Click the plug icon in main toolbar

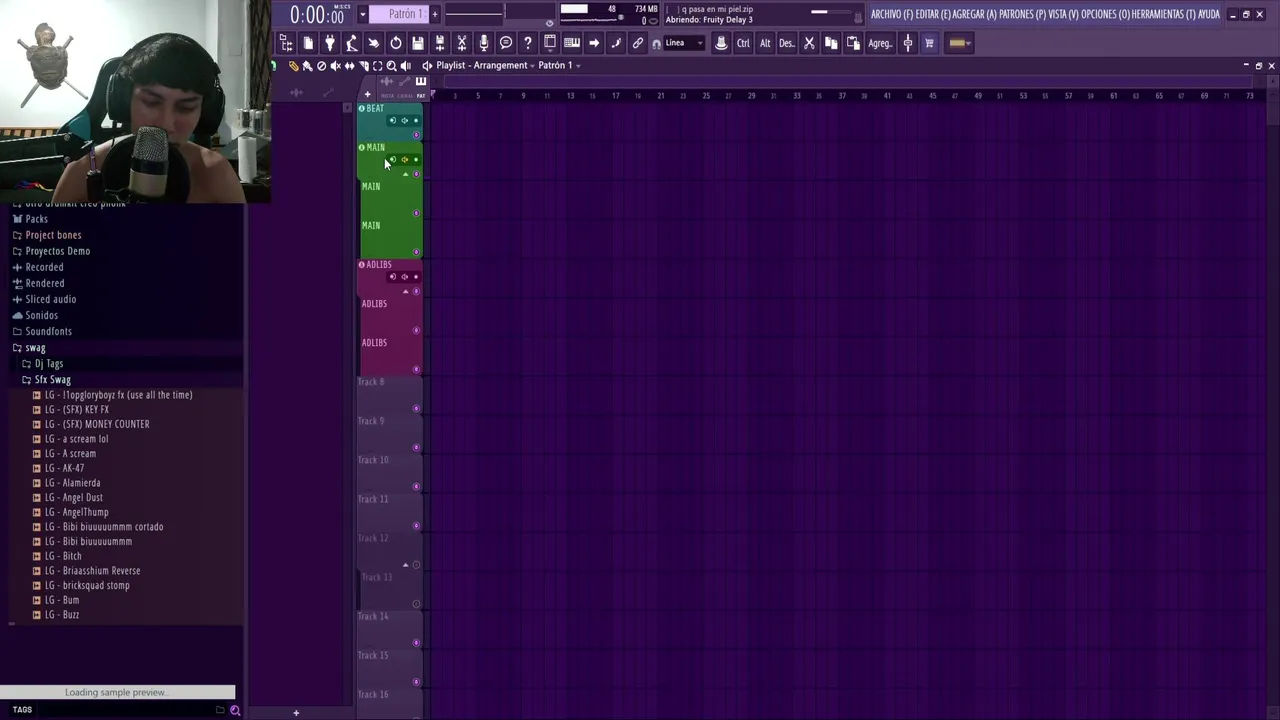pos(330,43)
